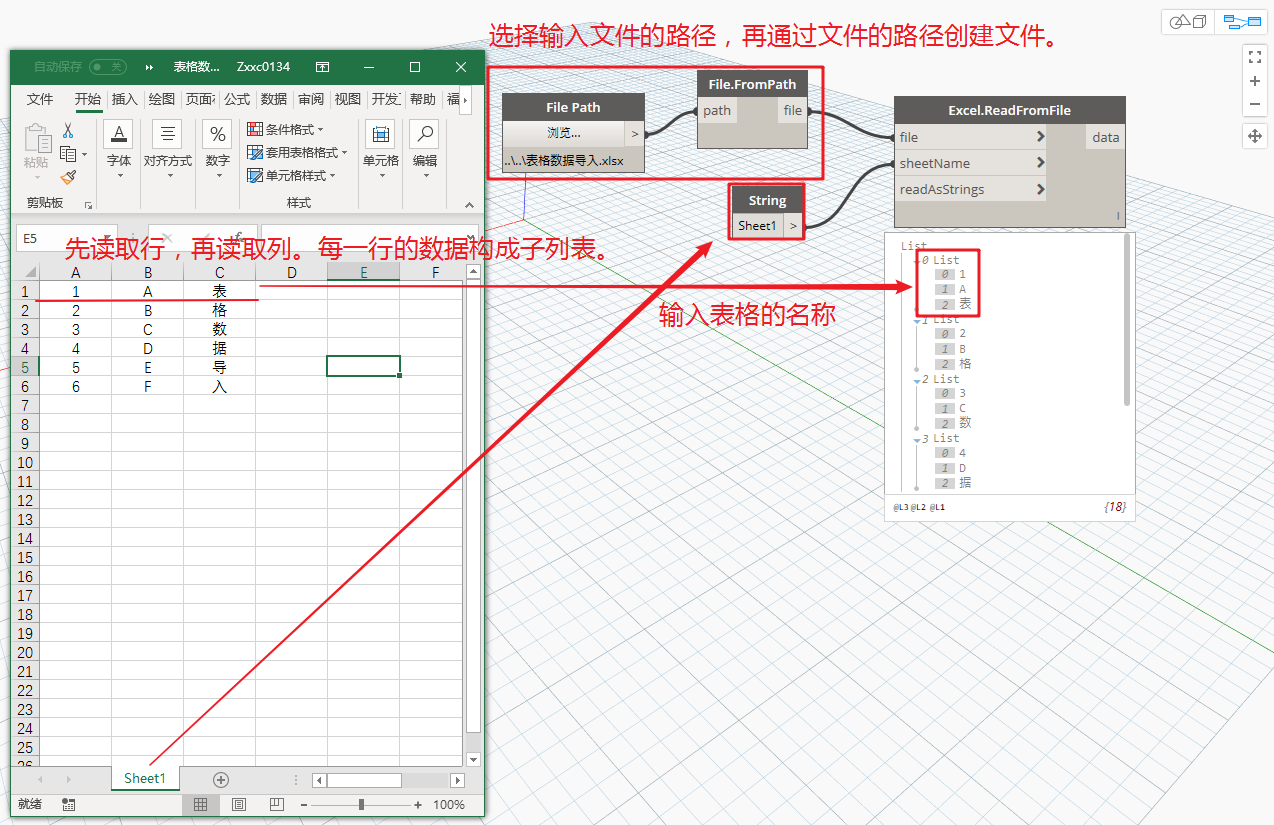1274x825 pixels.
Task: Toggle the 自动保存 AutoSave switch
Action: pos(107,67)
